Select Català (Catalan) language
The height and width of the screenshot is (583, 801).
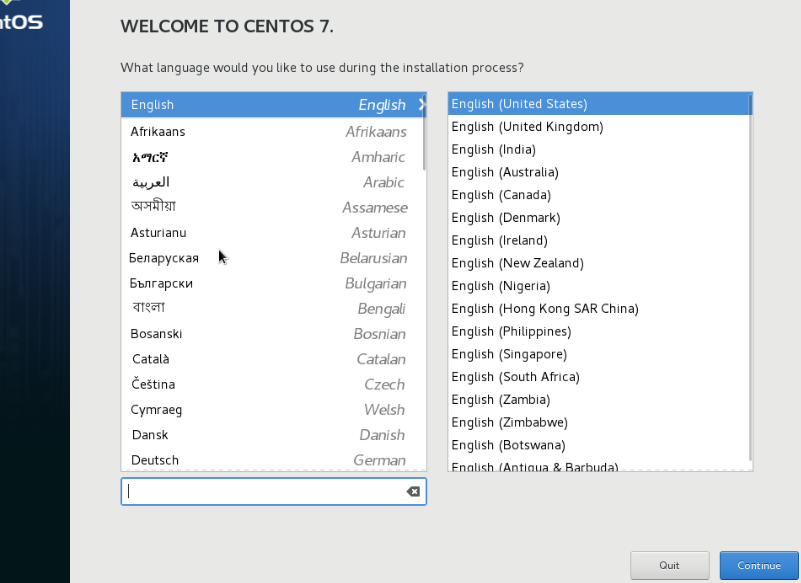[x=273, y=359]
